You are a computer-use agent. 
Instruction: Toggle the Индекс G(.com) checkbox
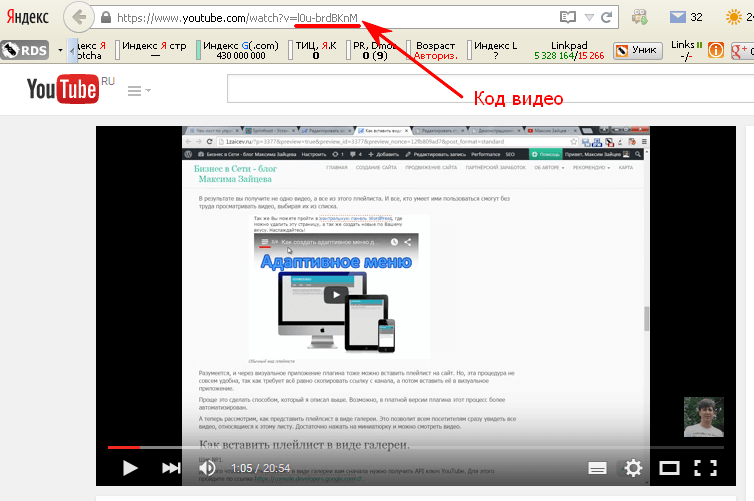[x=199, y=50]
